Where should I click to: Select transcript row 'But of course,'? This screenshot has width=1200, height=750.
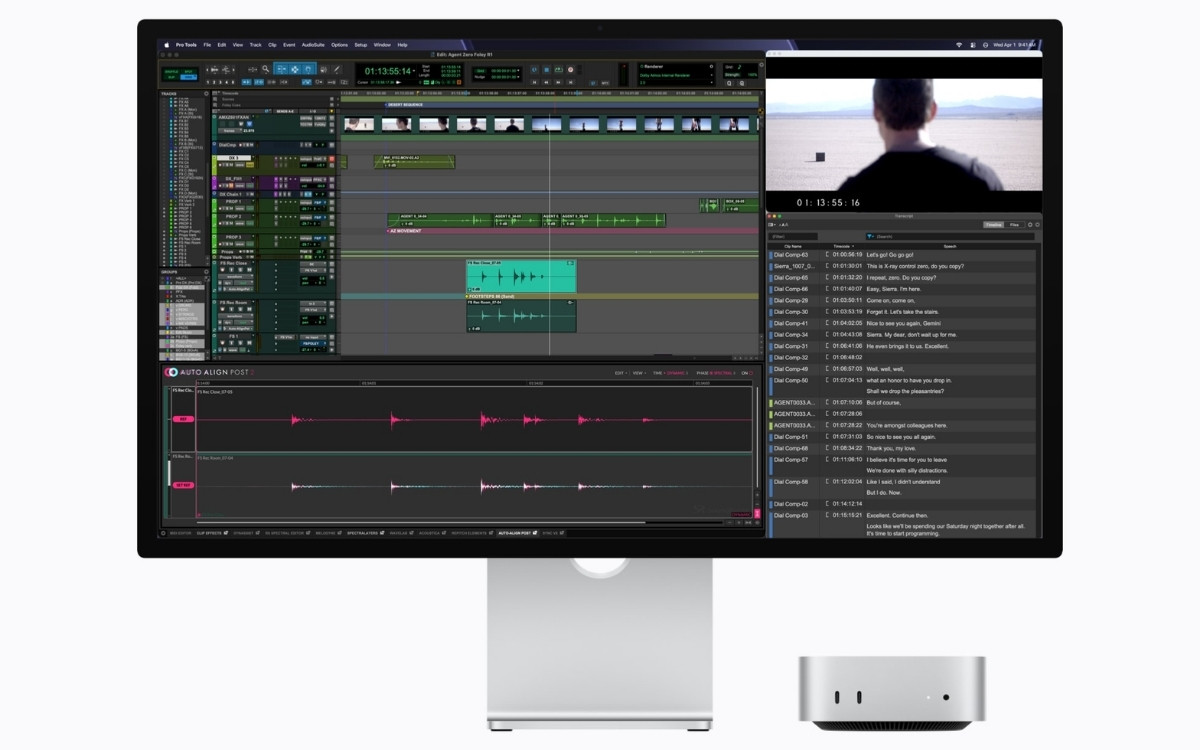[x=904, y=402]
